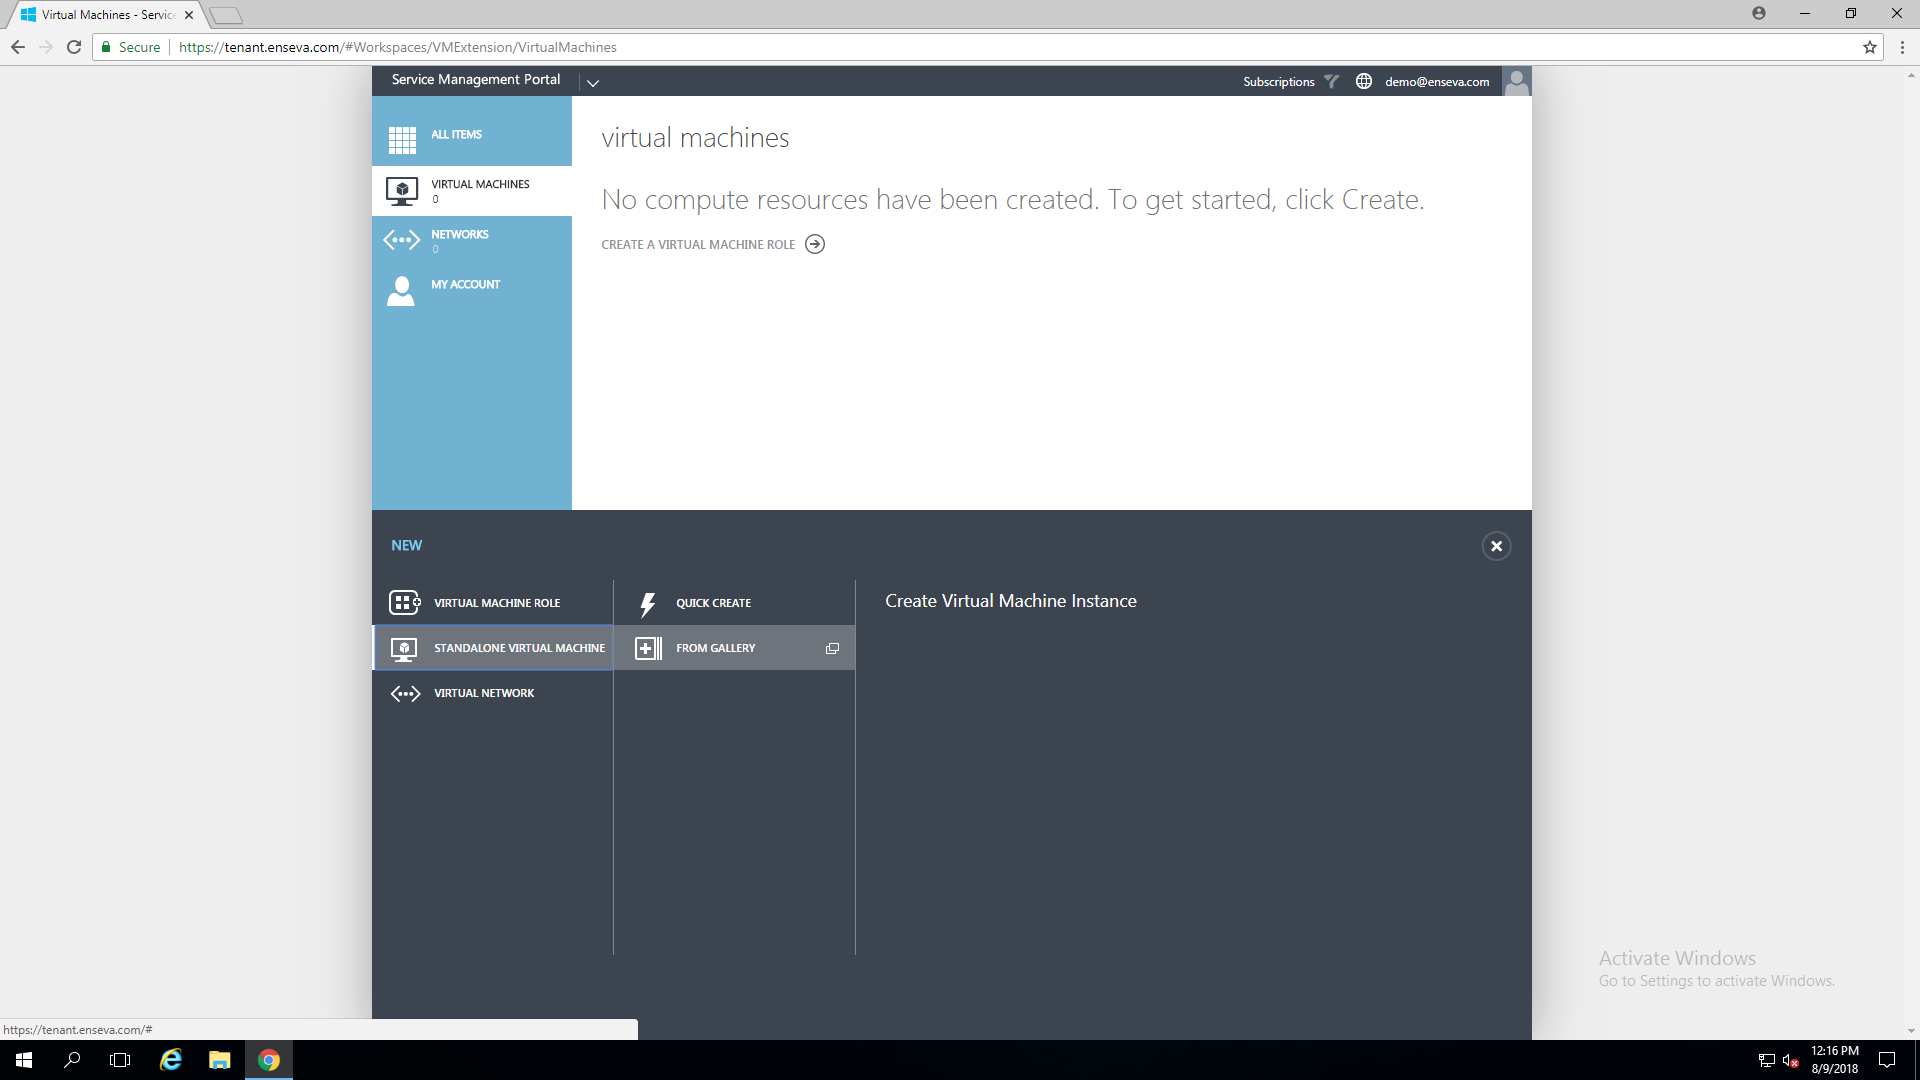
Task: Choose VIRTUAL MACHINE ROLE in NEW menu
Action: coord(497,603)
